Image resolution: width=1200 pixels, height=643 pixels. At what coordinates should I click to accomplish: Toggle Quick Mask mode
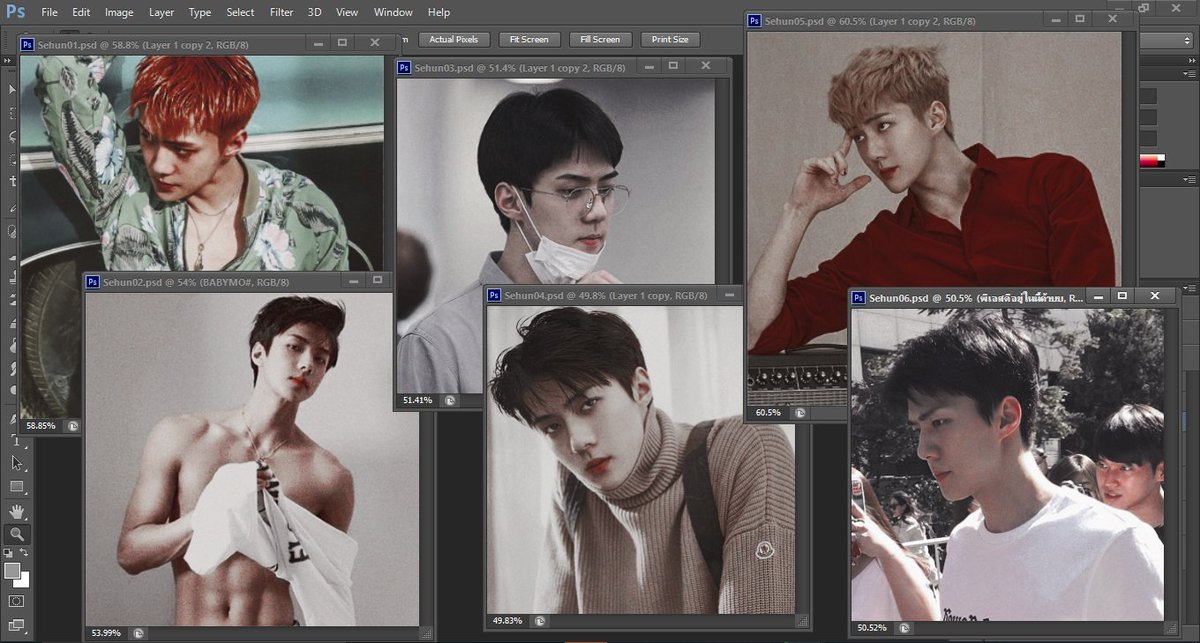tap(16, 601)
